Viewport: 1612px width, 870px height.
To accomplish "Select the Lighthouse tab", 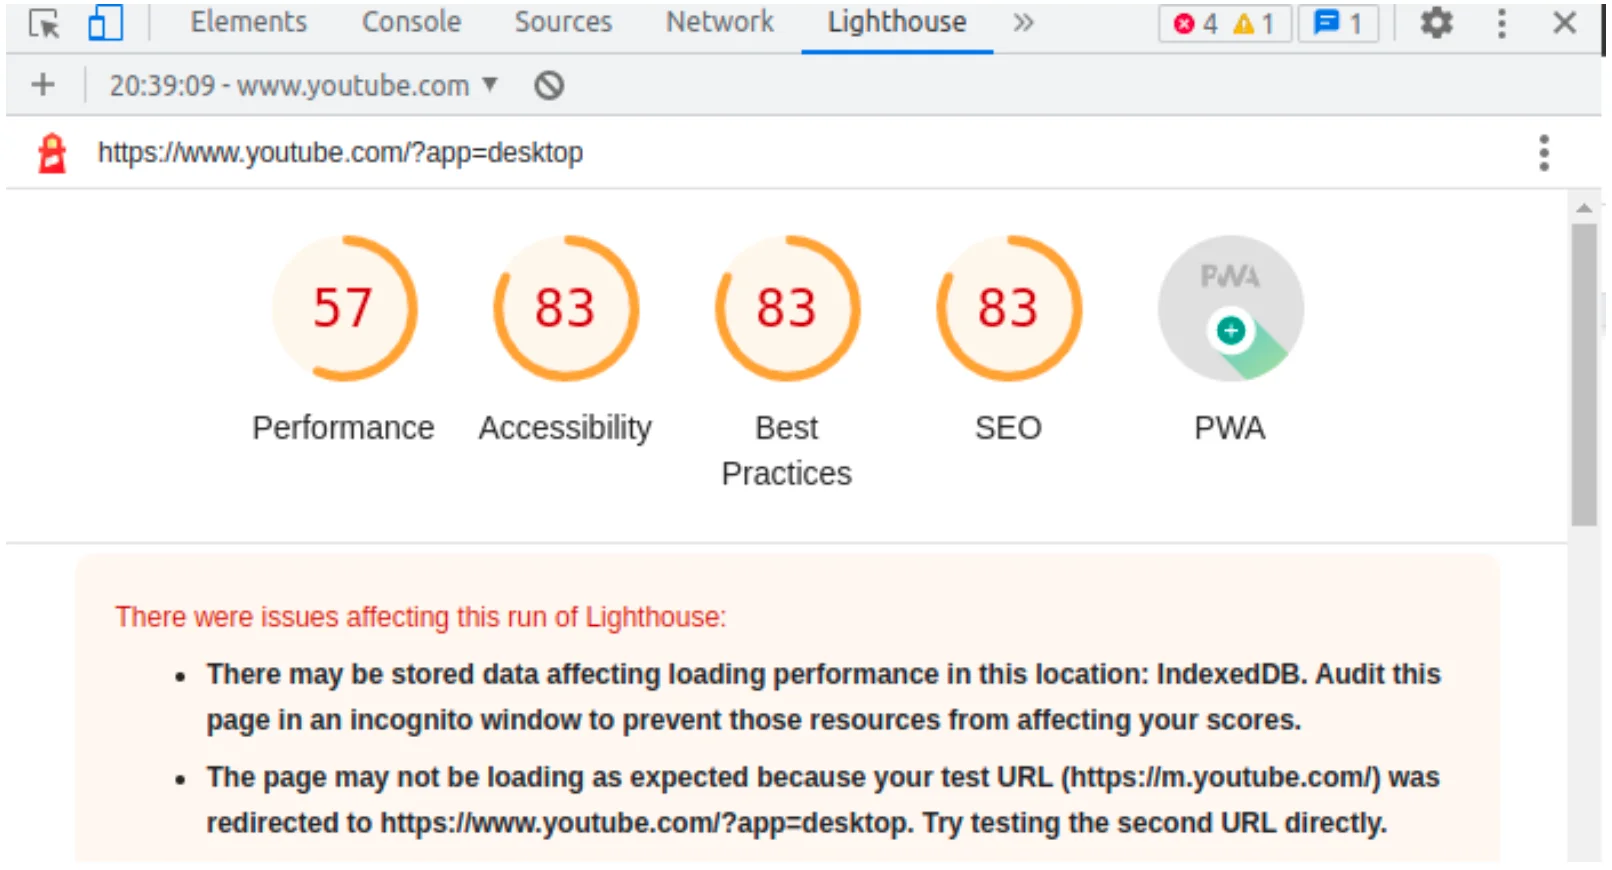I will coord(897,22).
